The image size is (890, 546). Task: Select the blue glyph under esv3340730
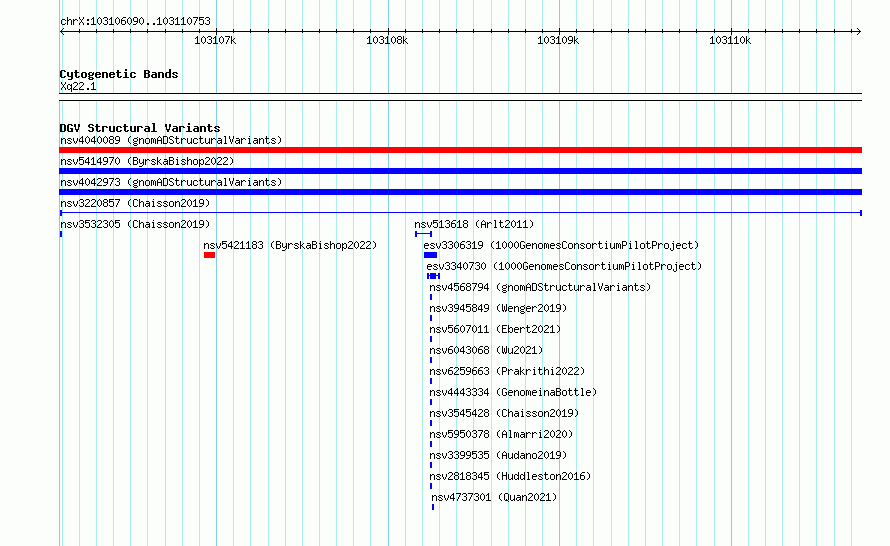click(434, 276)
